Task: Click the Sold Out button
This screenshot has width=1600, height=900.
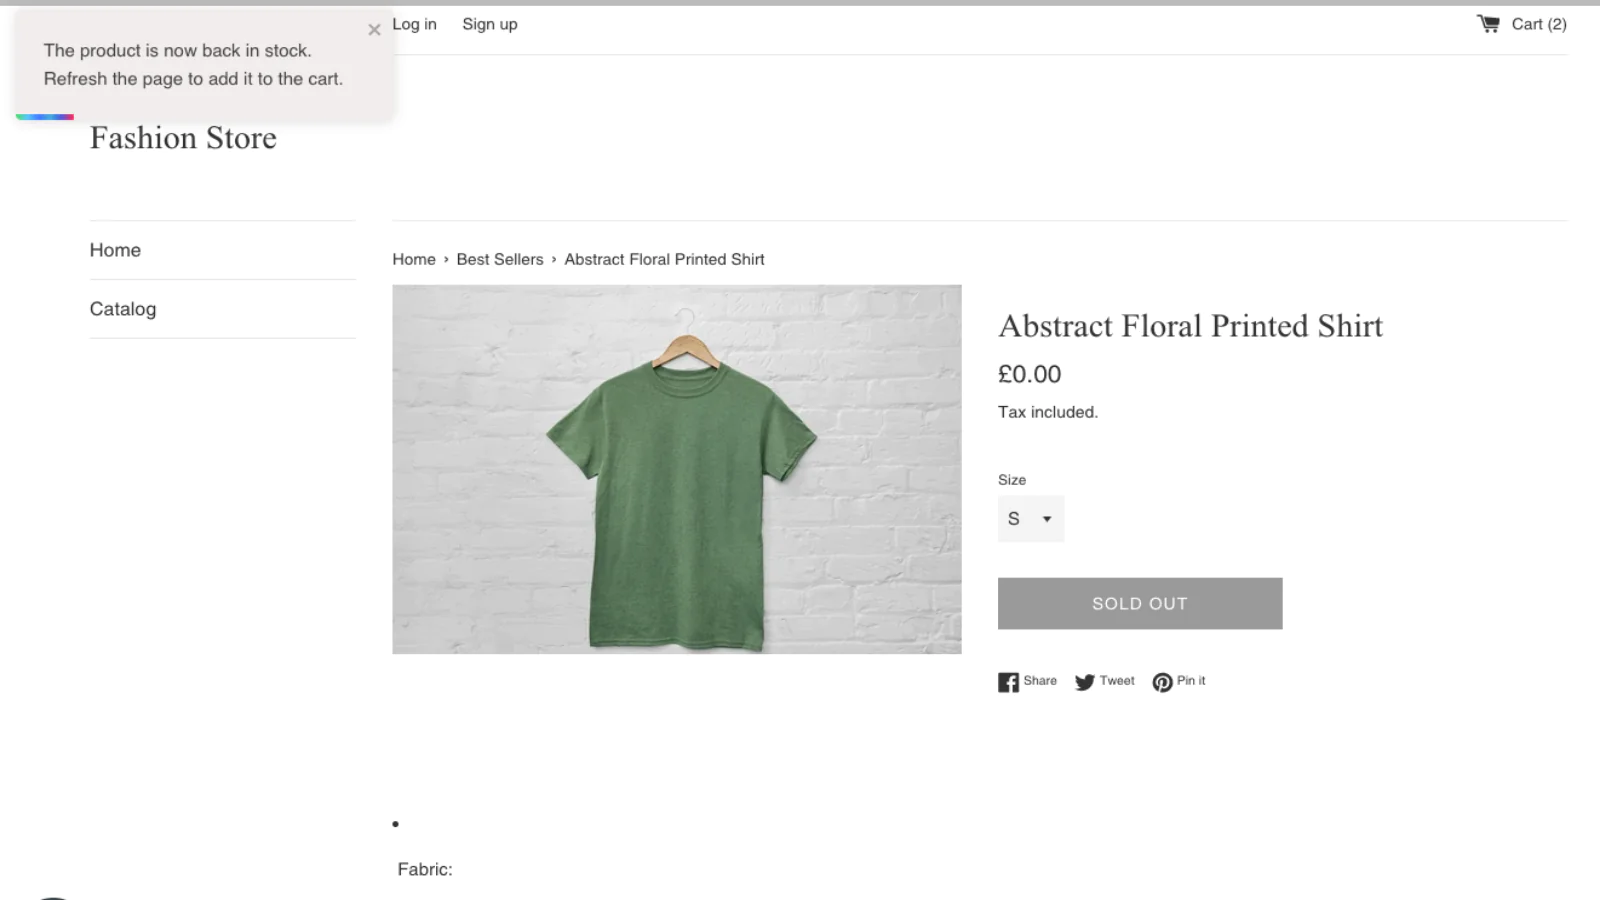Action: [x=1139, y=604]
